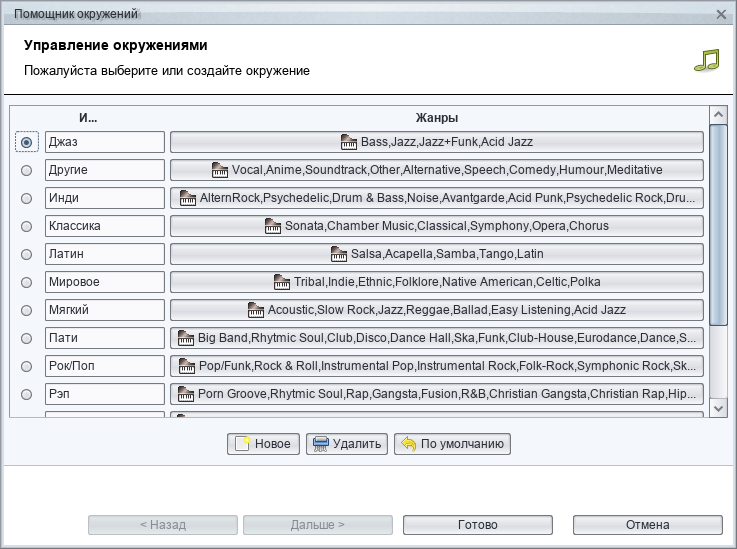Click the scrollbar down arrow

pos(718,408)
